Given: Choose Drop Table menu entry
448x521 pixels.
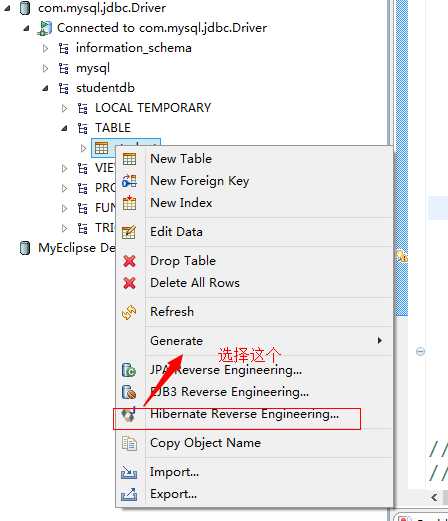Looking at the screenshot, I should click(x=255, y=261).
